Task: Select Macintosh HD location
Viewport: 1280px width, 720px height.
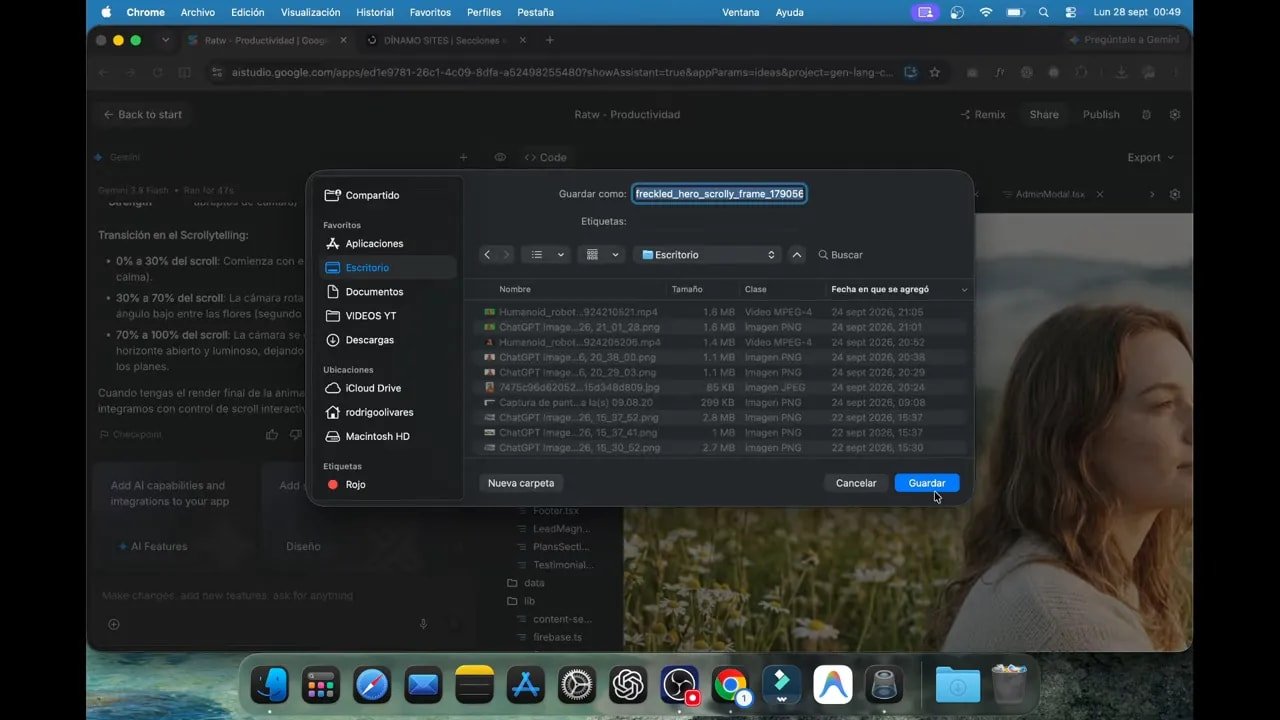Action: click(378, 436)
